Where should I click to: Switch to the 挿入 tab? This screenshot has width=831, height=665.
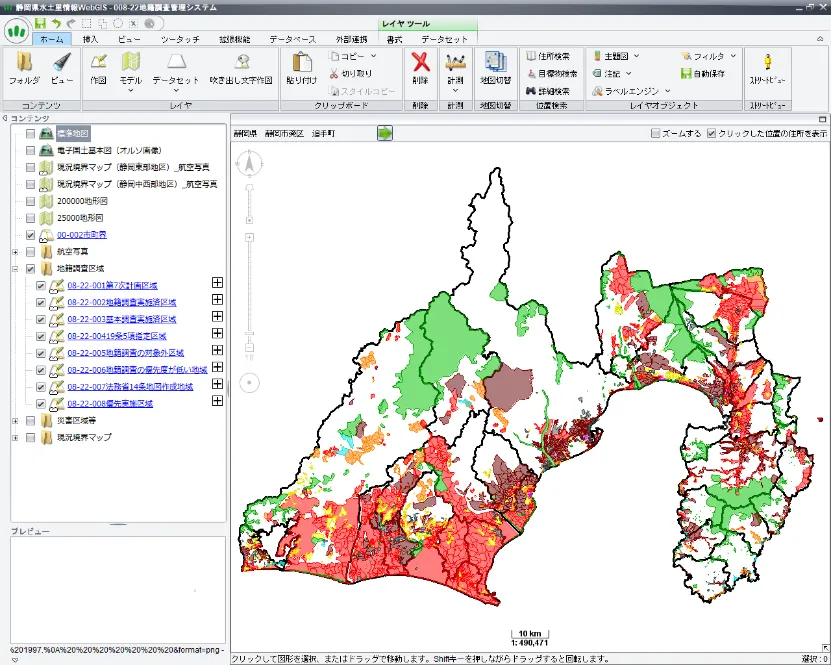pyautogui.click(x=90, y=39)
